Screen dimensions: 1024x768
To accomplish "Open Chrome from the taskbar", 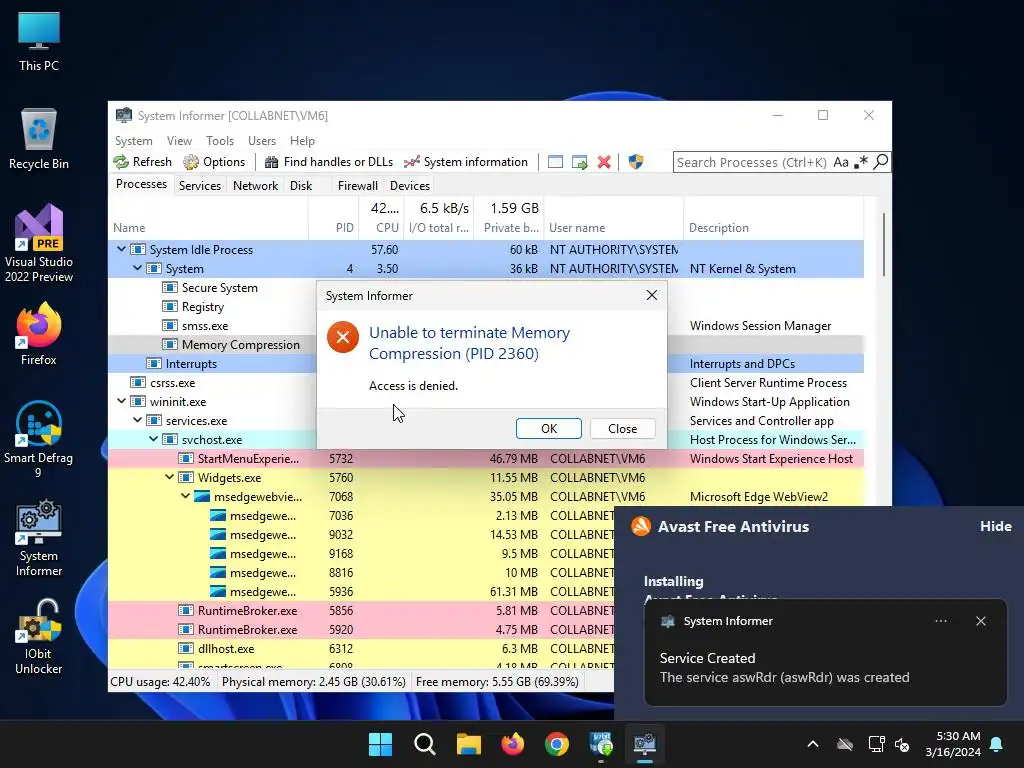I will [556, 744].
